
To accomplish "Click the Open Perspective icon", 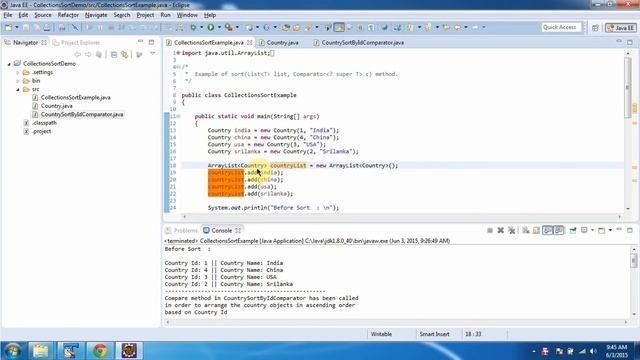I will pos(595,28).
